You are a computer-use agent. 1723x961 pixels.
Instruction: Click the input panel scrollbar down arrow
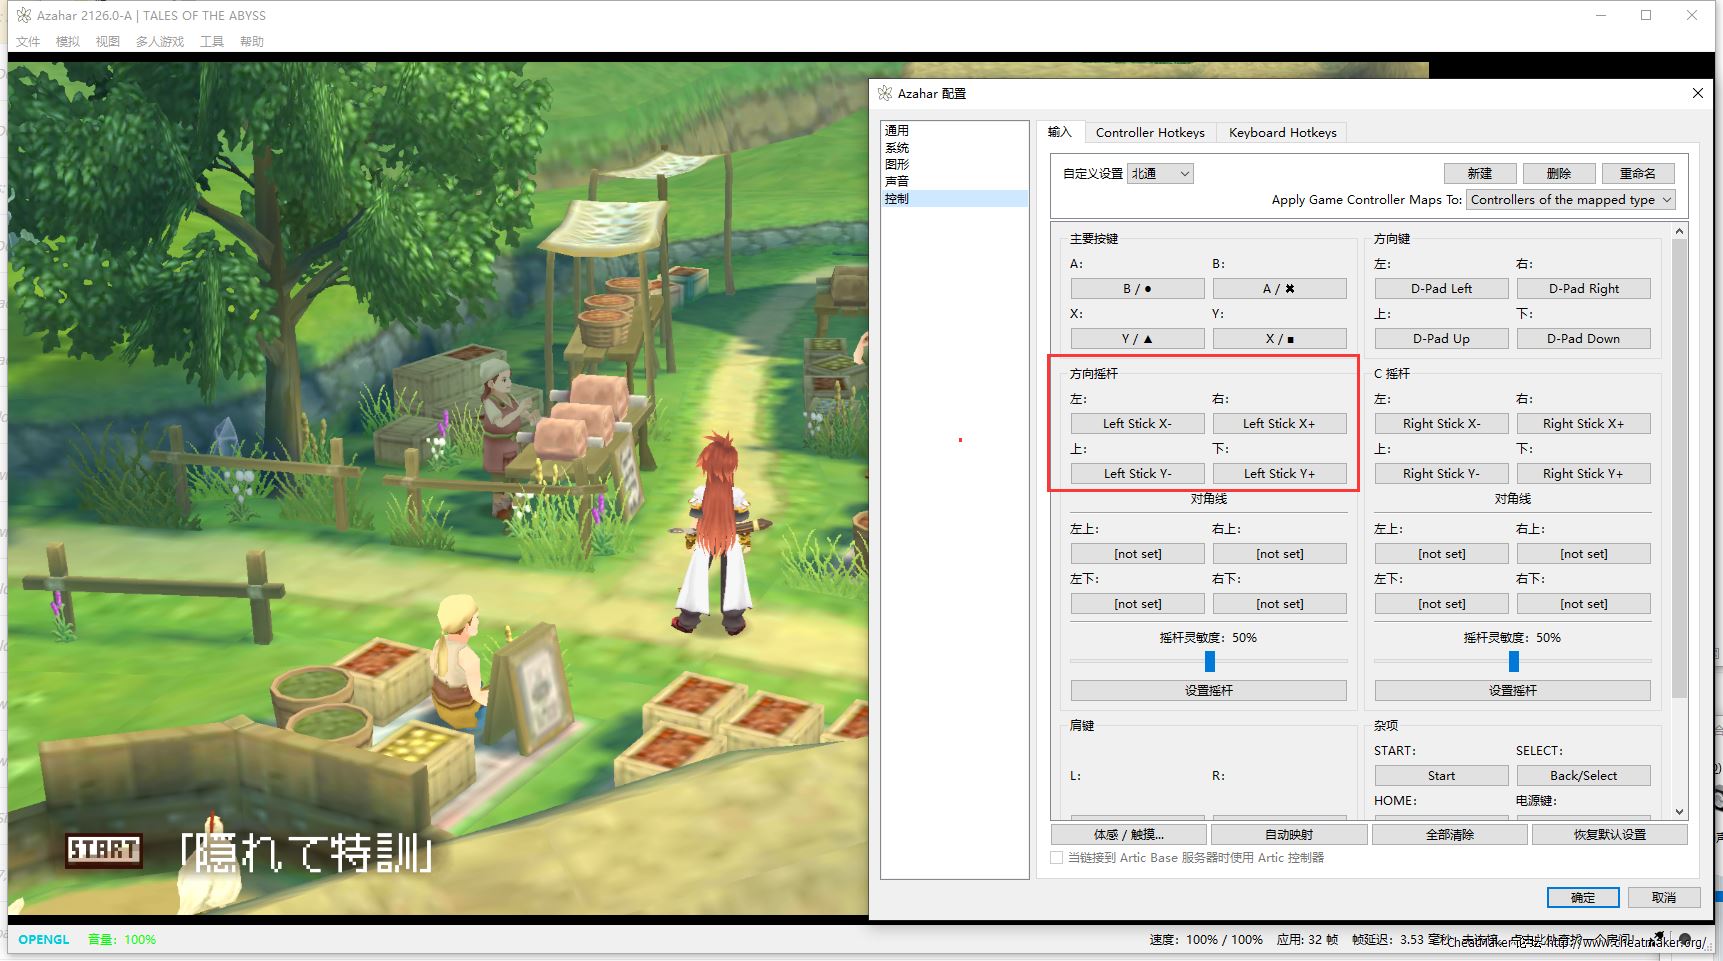(x=1679, y=812)
